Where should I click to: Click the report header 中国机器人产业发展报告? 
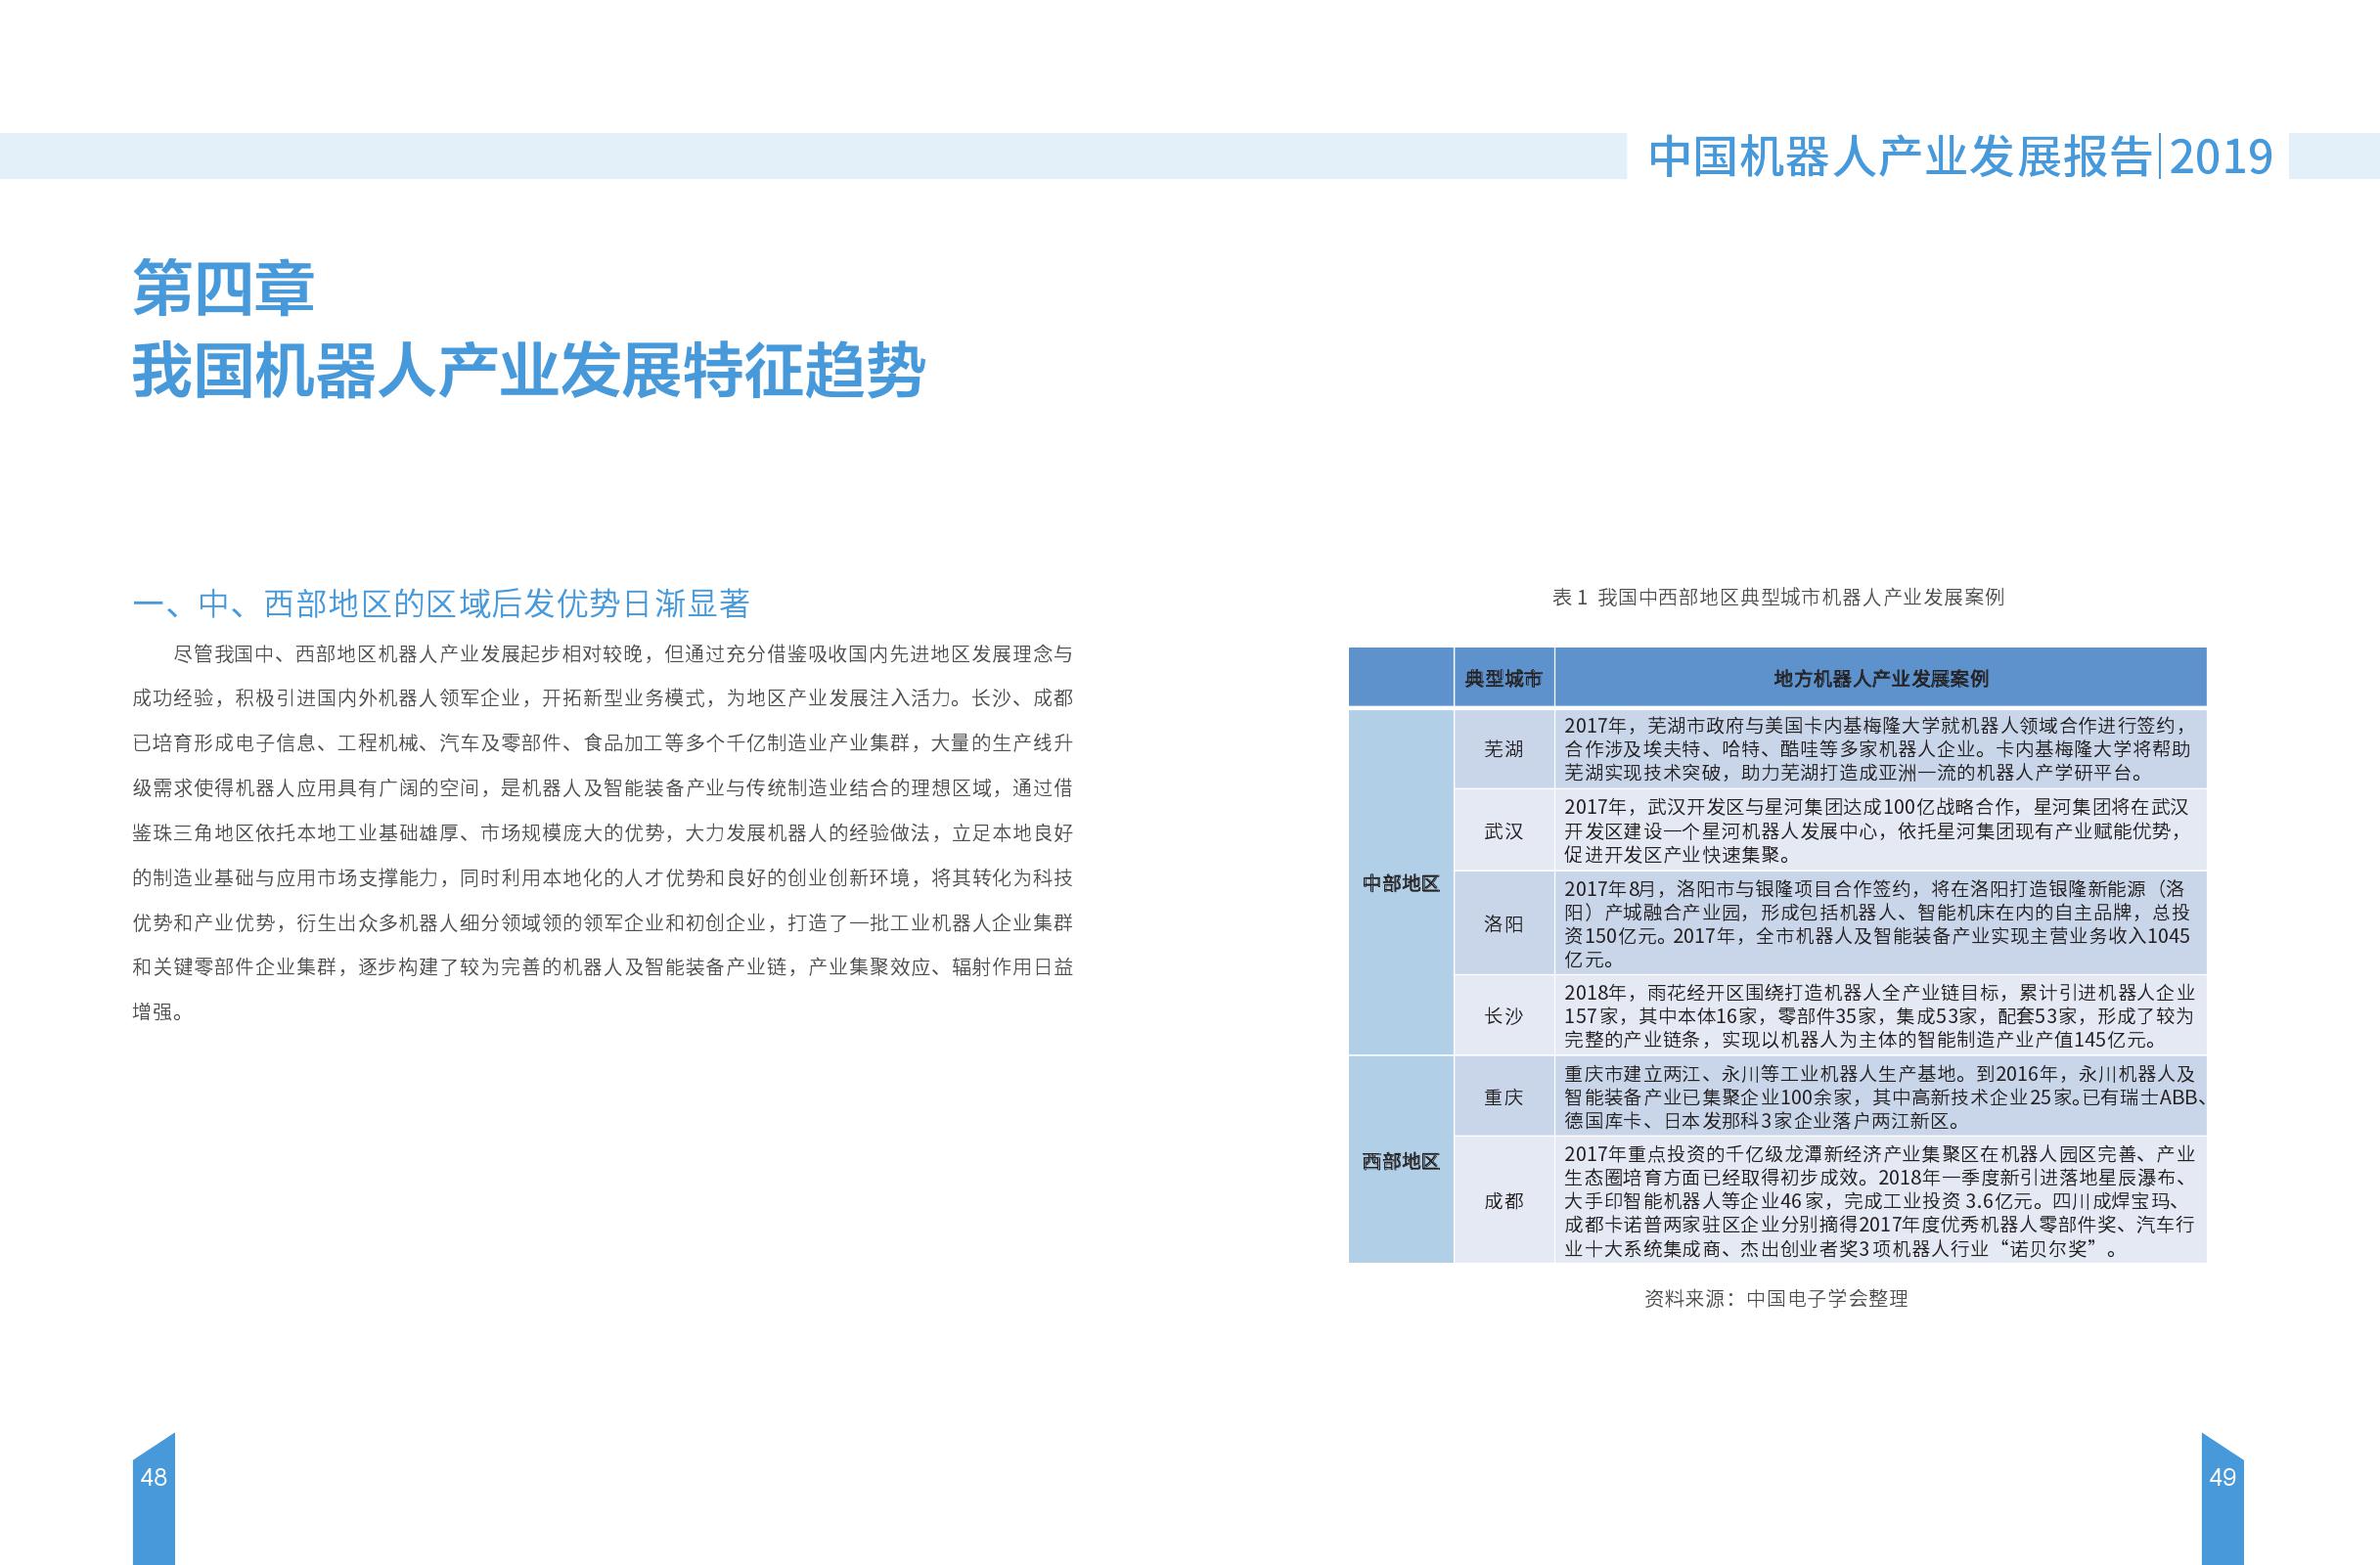click(1899, 157)
